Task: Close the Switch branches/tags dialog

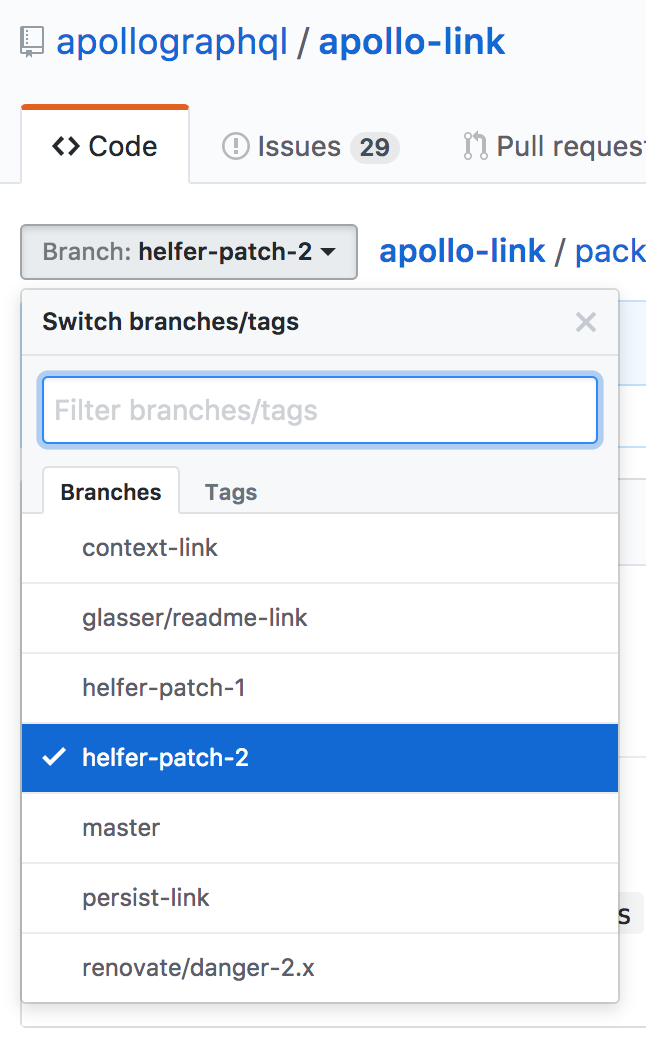Action: [x=584, y=322]
